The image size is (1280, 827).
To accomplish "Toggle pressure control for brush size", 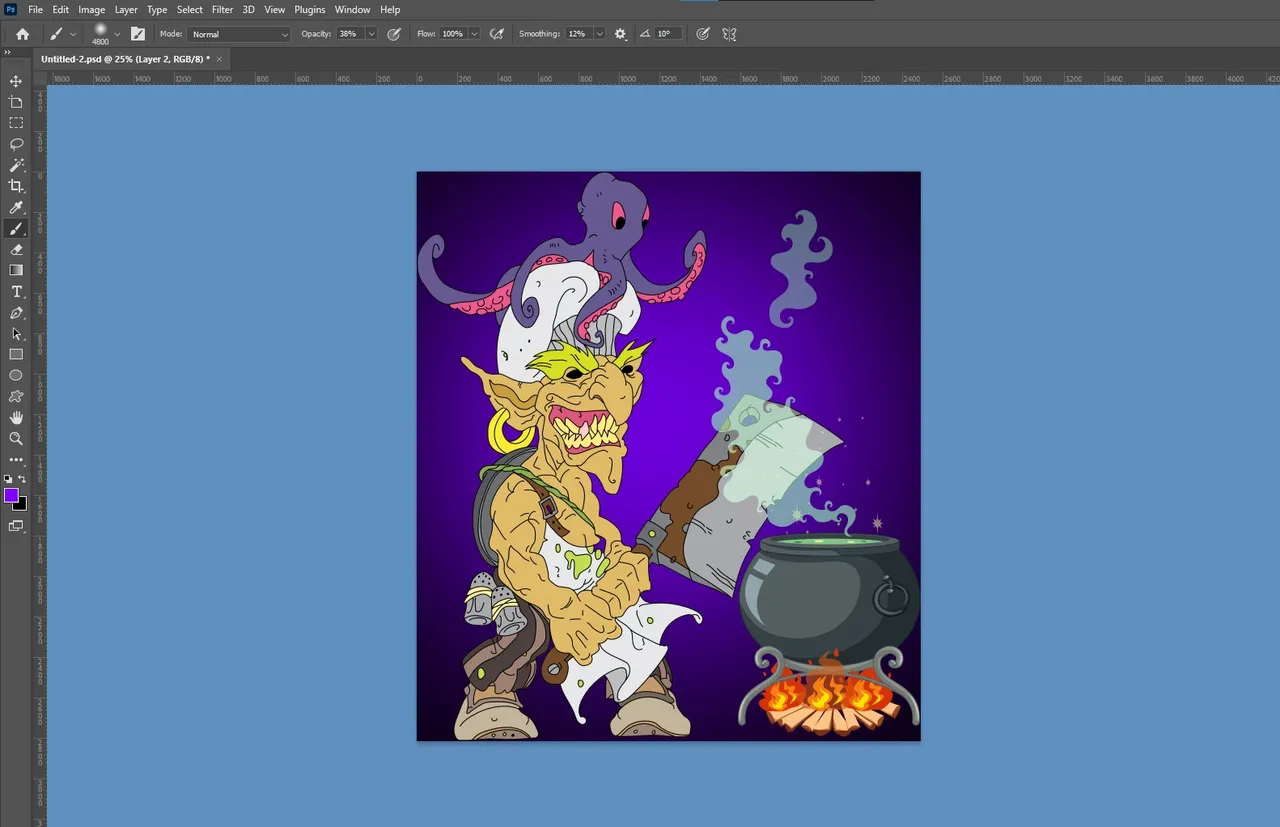I will click(703, 34).
